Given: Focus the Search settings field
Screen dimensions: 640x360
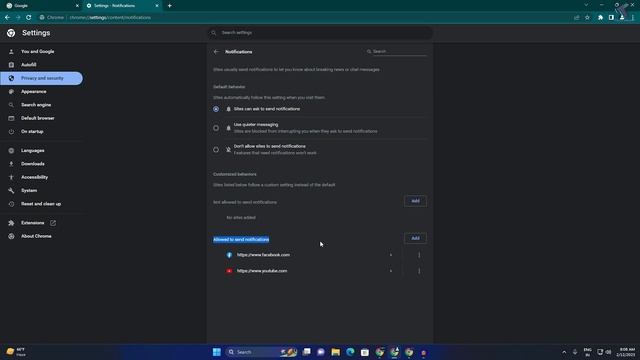Looking at the screenshot, I should (x=320, y=33).
